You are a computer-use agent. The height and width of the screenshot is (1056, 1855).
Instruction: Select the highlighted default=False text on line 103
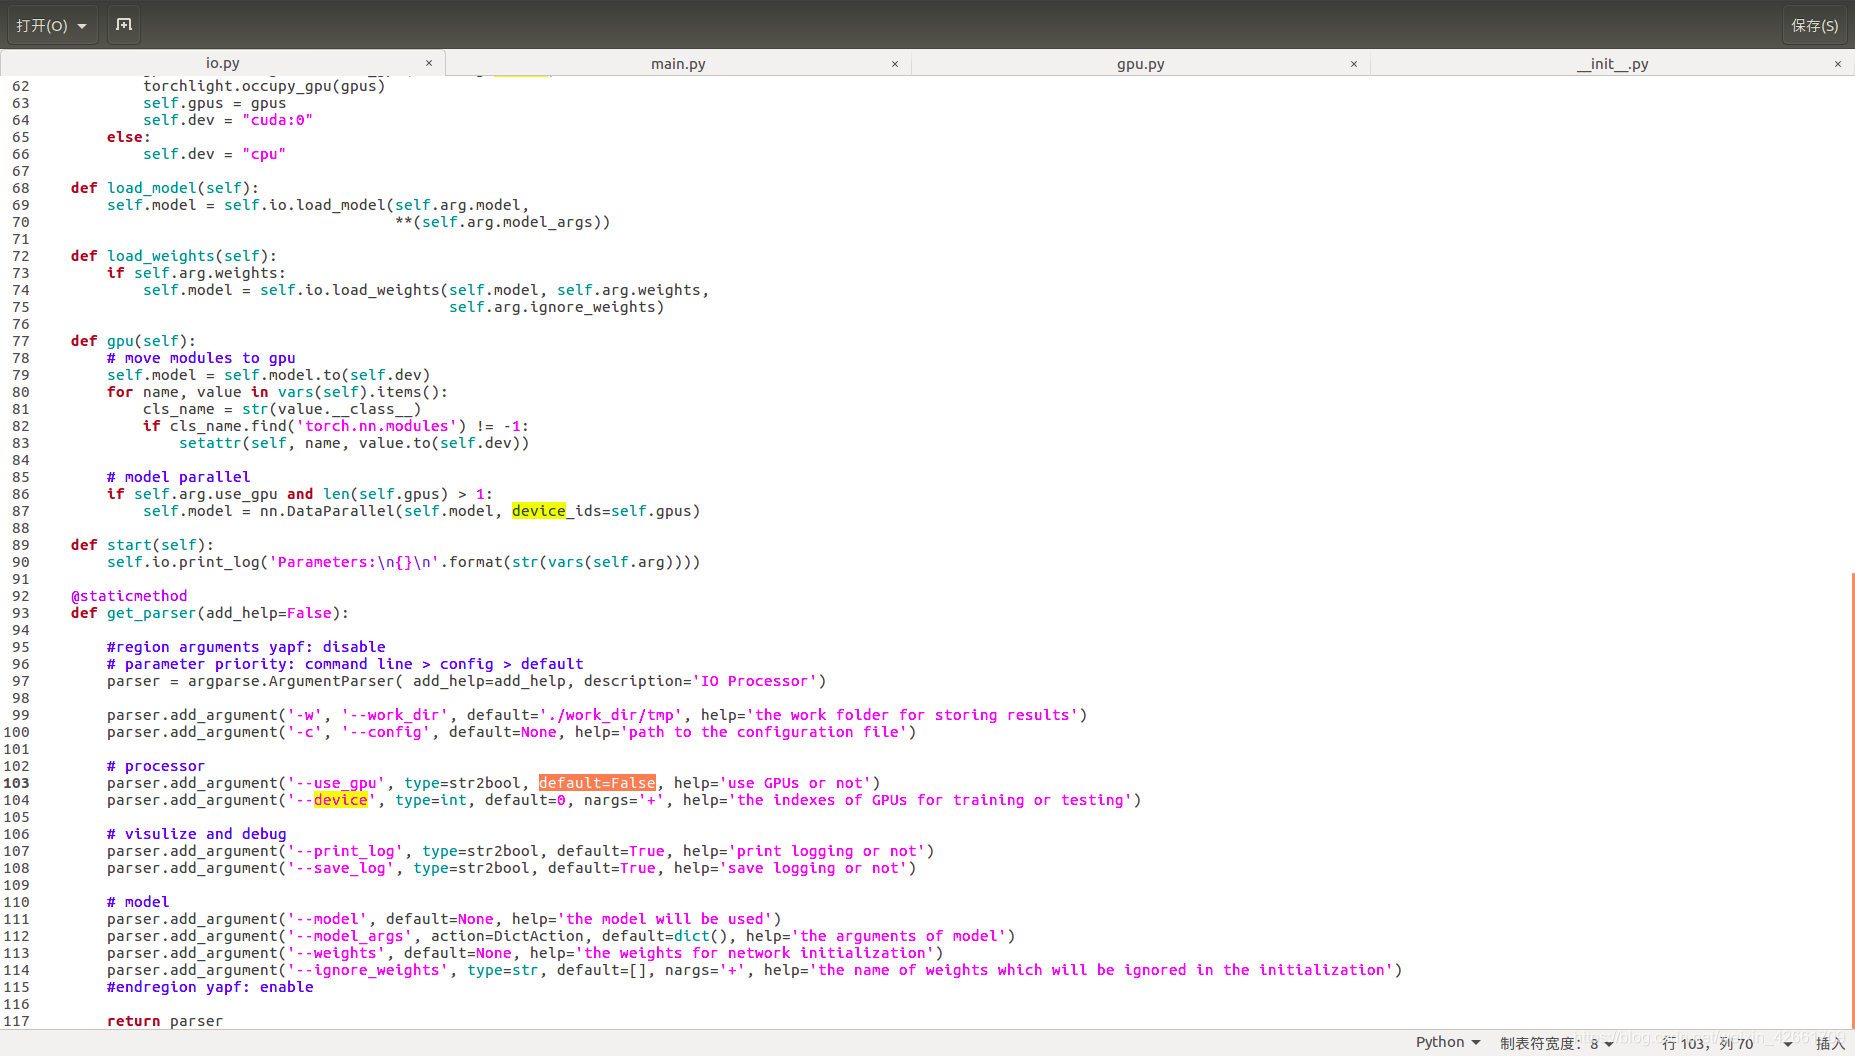point(597,782)
